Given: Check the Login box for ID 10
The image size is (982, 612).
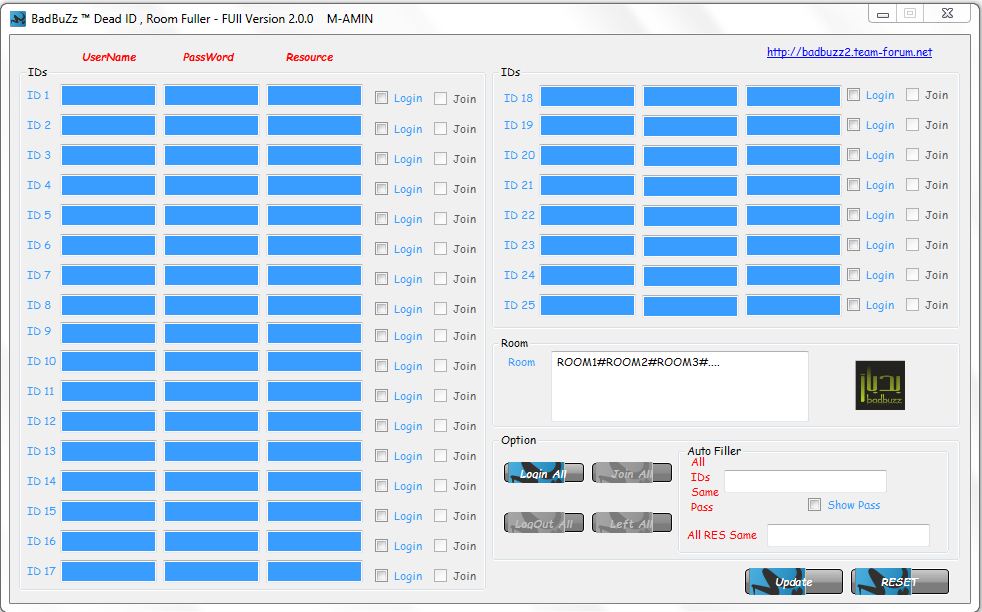Looking at the screenshot, I should tap(381, 366).
